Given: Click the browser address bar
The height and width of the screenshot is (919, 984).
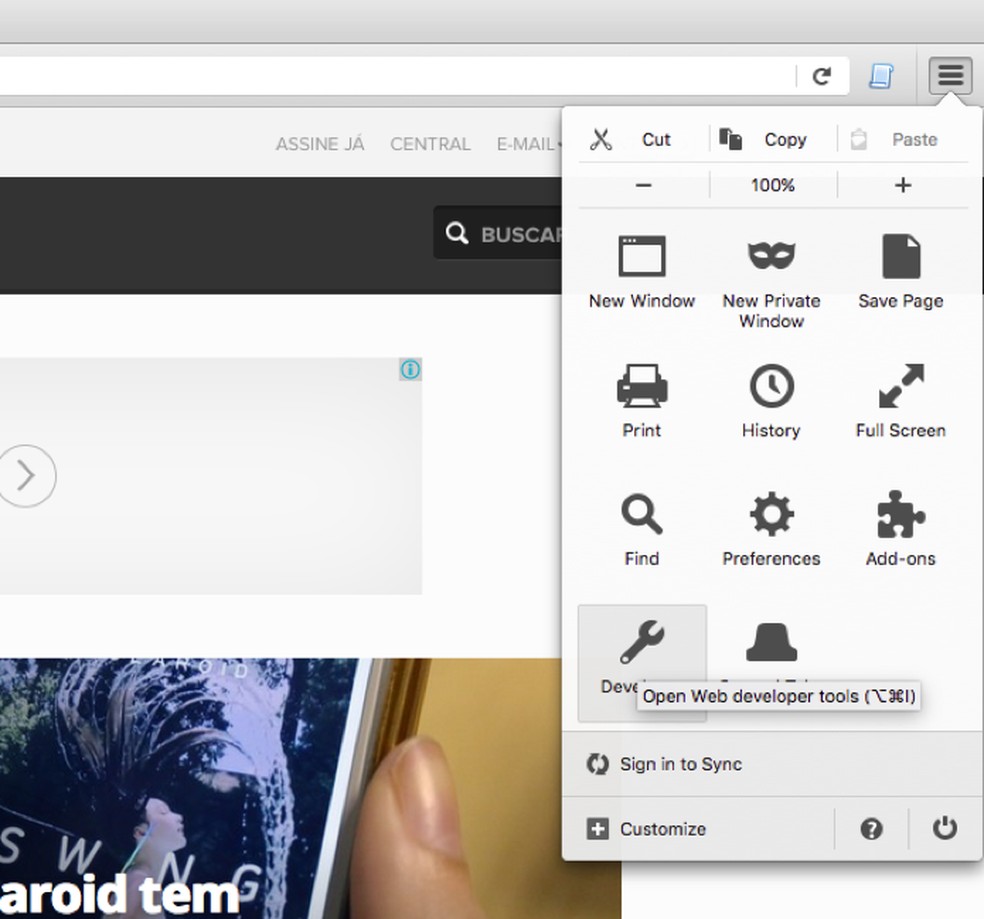Looking at the screenshot, I should point(395,76).
